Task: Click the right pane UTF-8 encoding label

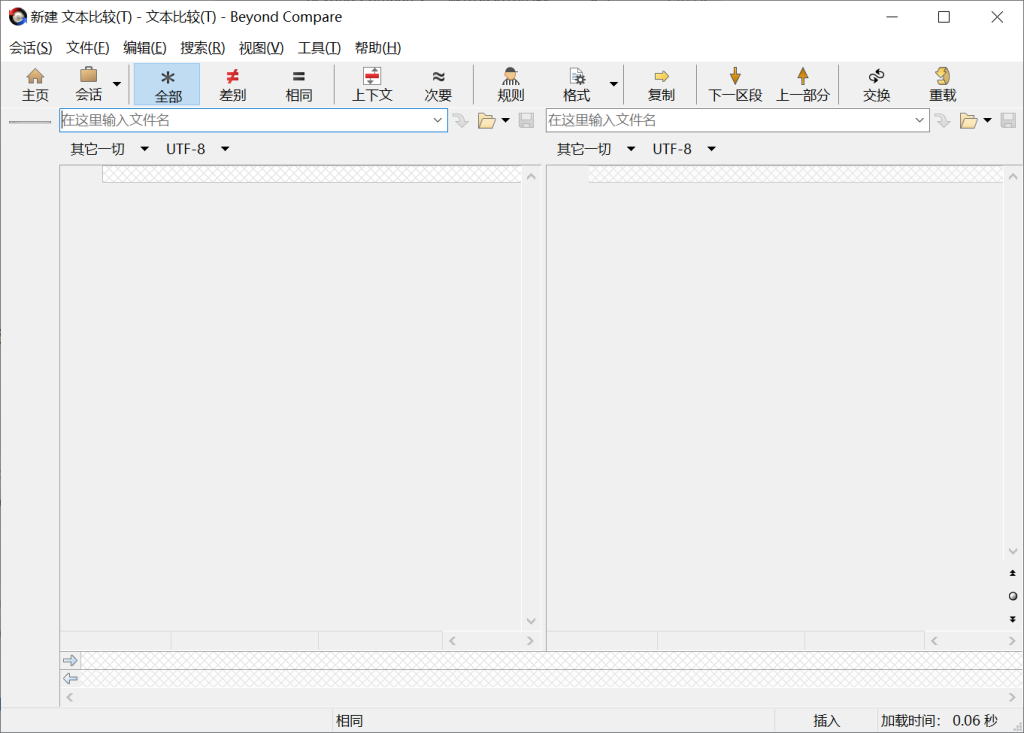Action: [x=672, y=149]
